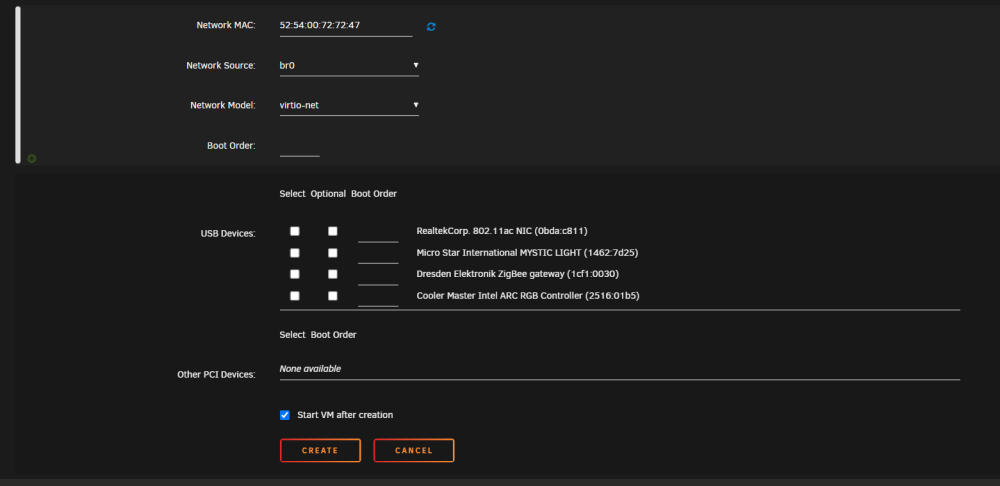The image size is (1000, 486).
Task: Select the Cooler Master ARC RGB Controller
Action: 295,296
